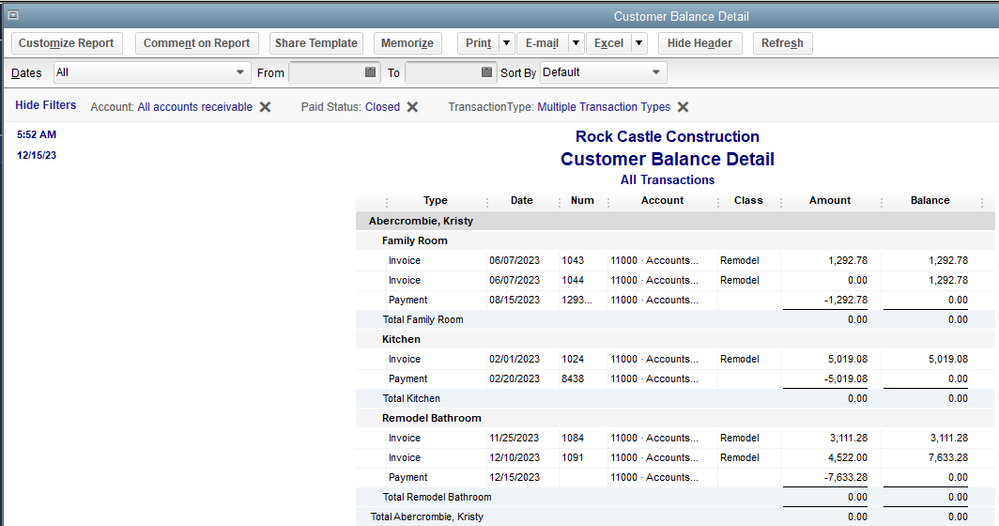Select the Date column header

522,200
